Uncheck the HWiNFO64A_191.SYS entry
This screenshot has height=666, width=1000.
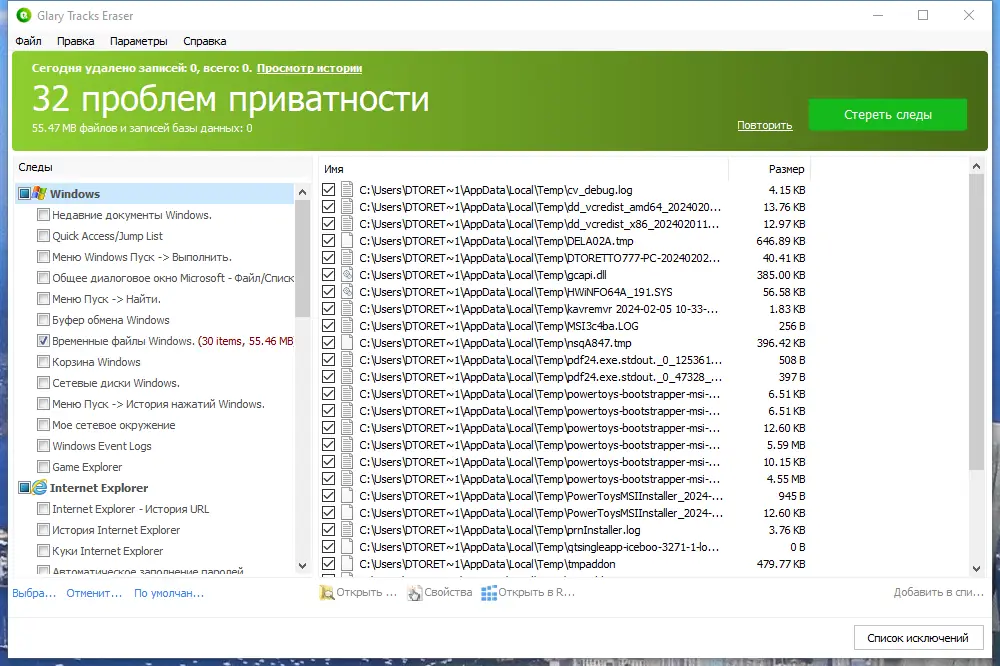328,292
